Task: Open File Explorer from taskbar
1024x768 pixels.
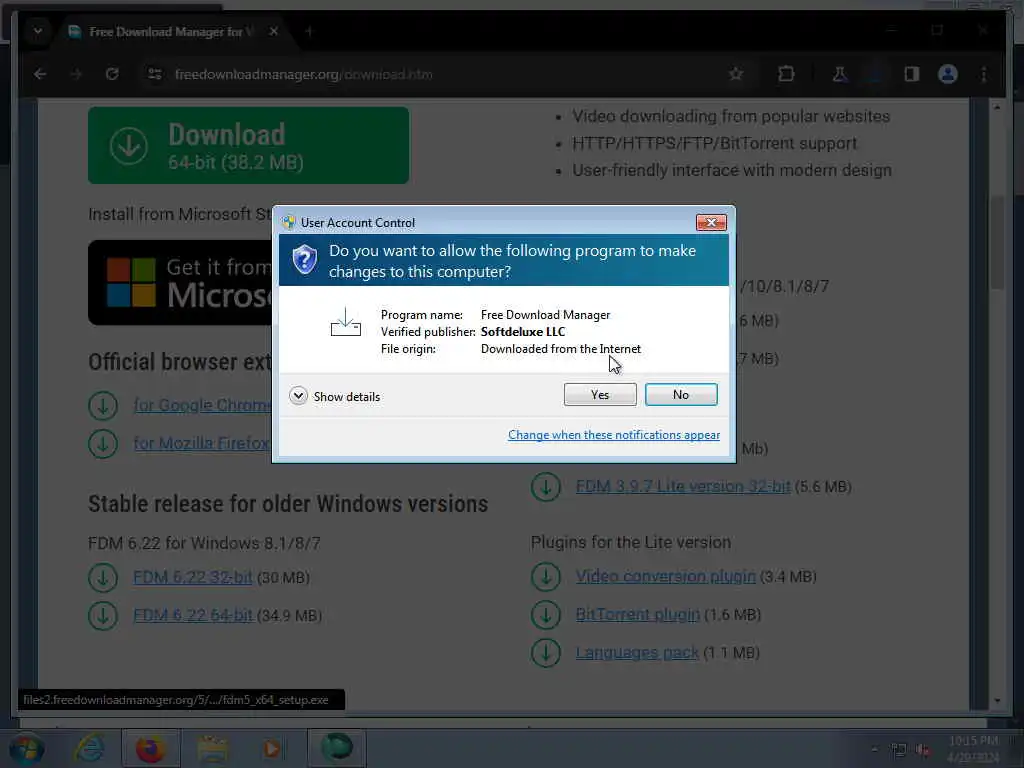Action: click(212, 749)
